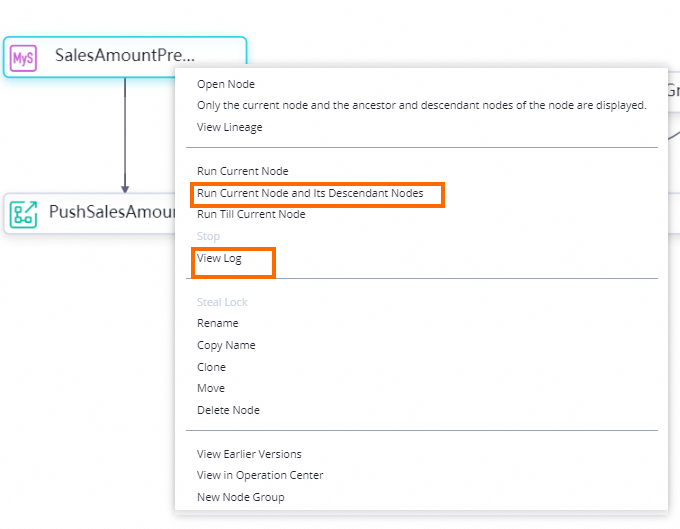This screenshot has height=529, width=680.
Task: Click Delete Node
Action: click(x=228, y=410)
